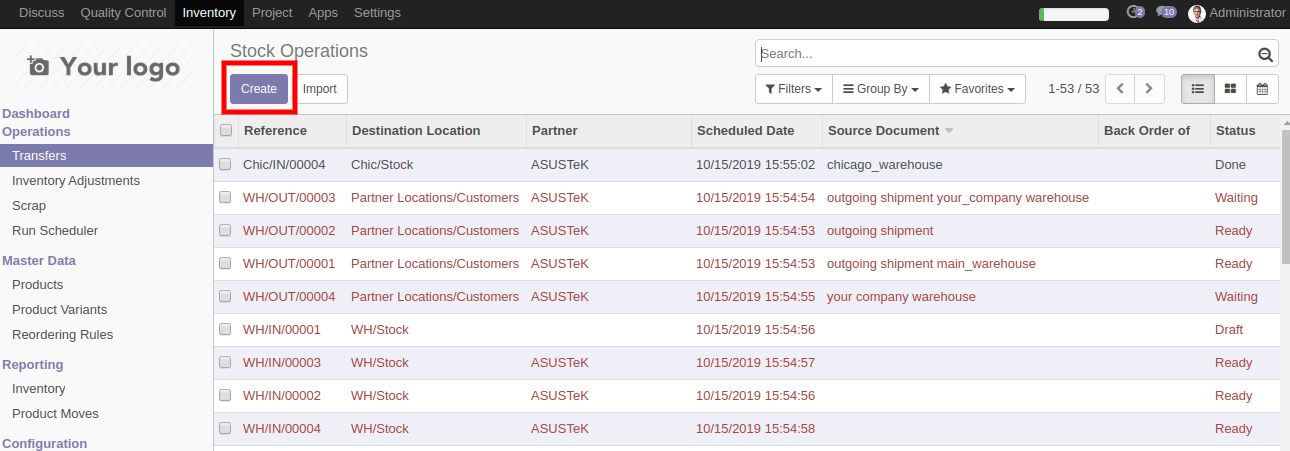Toggle the select-all header checkbox
1290x451 pixels.
click(226, 131)
